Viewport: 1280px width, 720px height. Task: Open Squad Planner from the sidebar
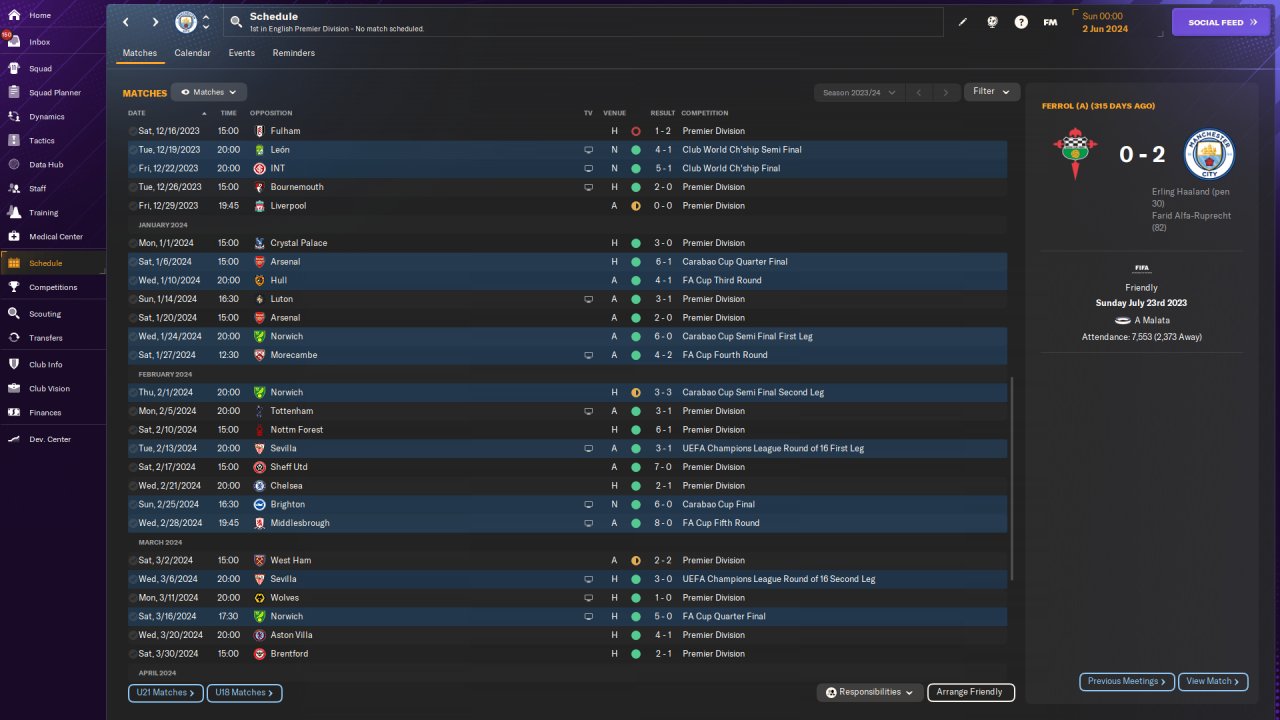pos(53,93)
